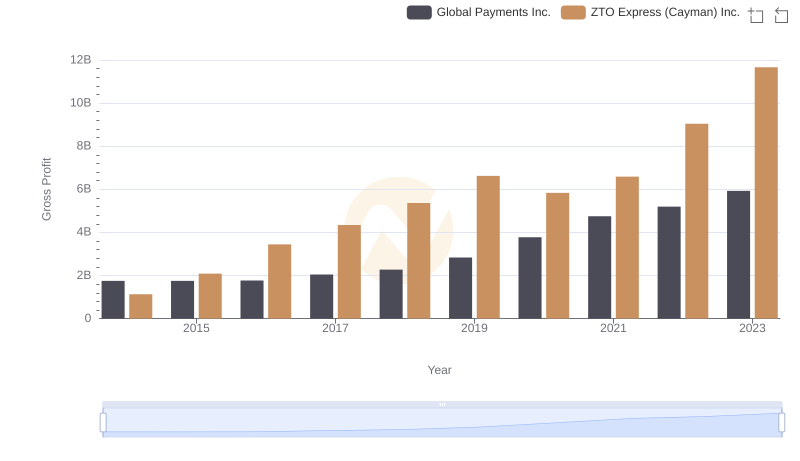Click the 12B y-axis label
800x461 pixels.
point(81,60)
